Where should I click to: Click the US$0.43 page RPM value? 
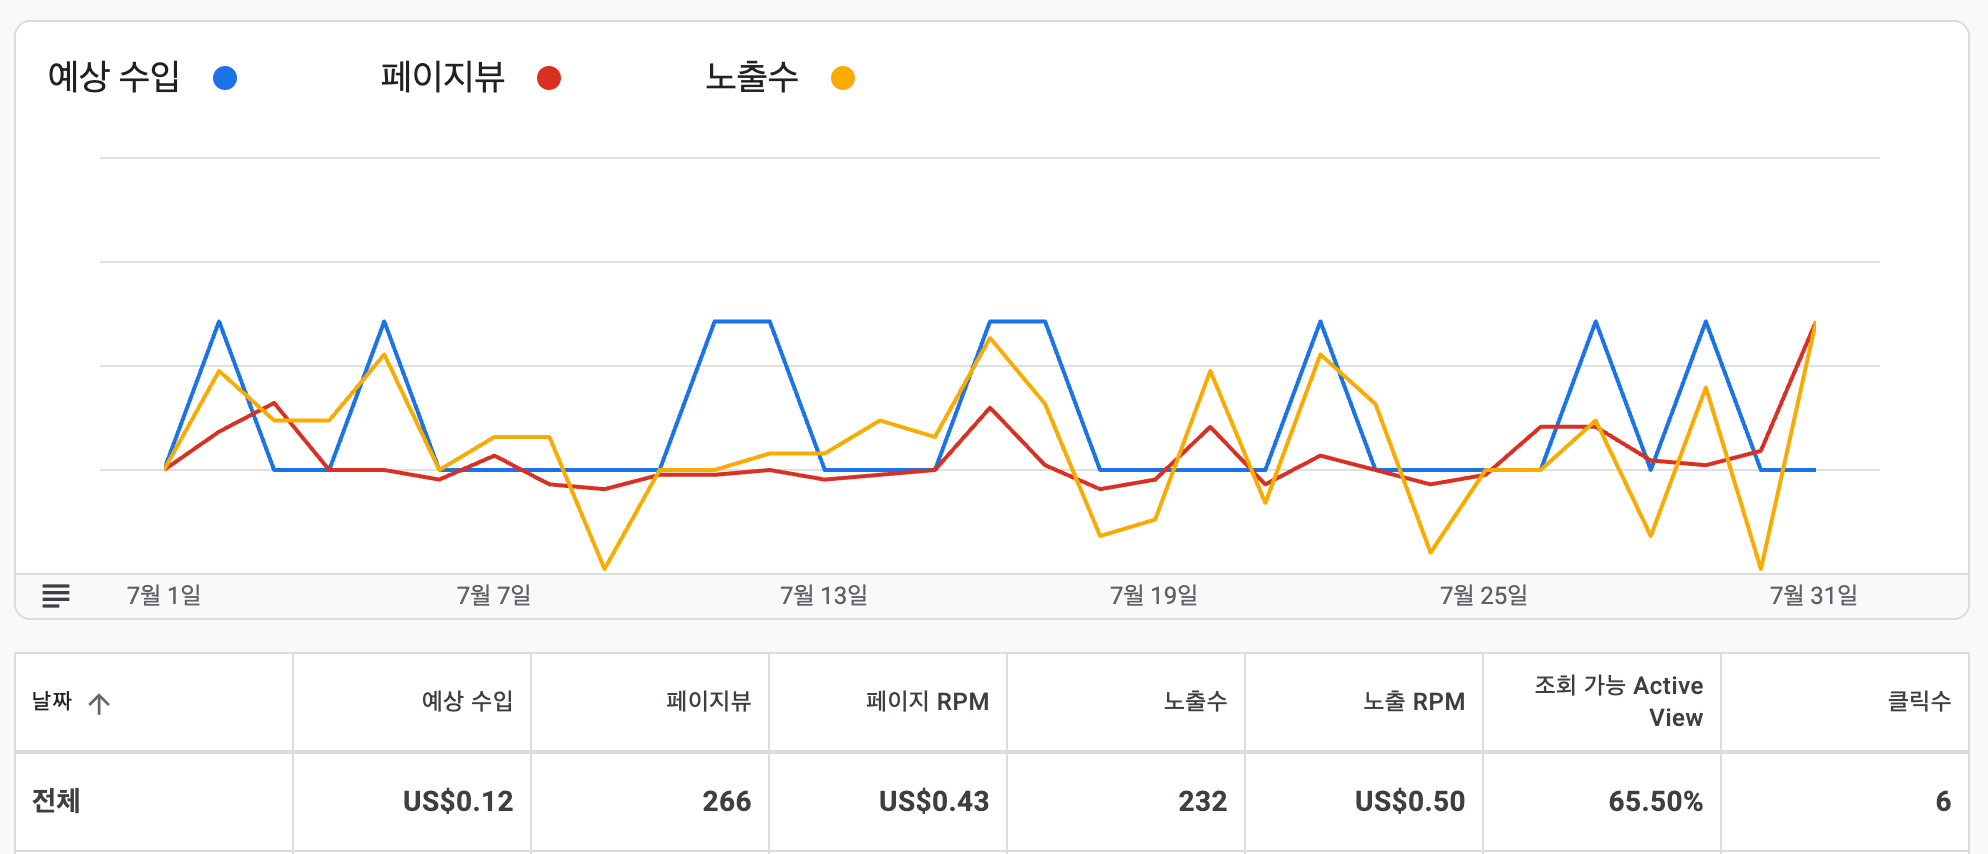pyautogui.click(x=934, y=801)
